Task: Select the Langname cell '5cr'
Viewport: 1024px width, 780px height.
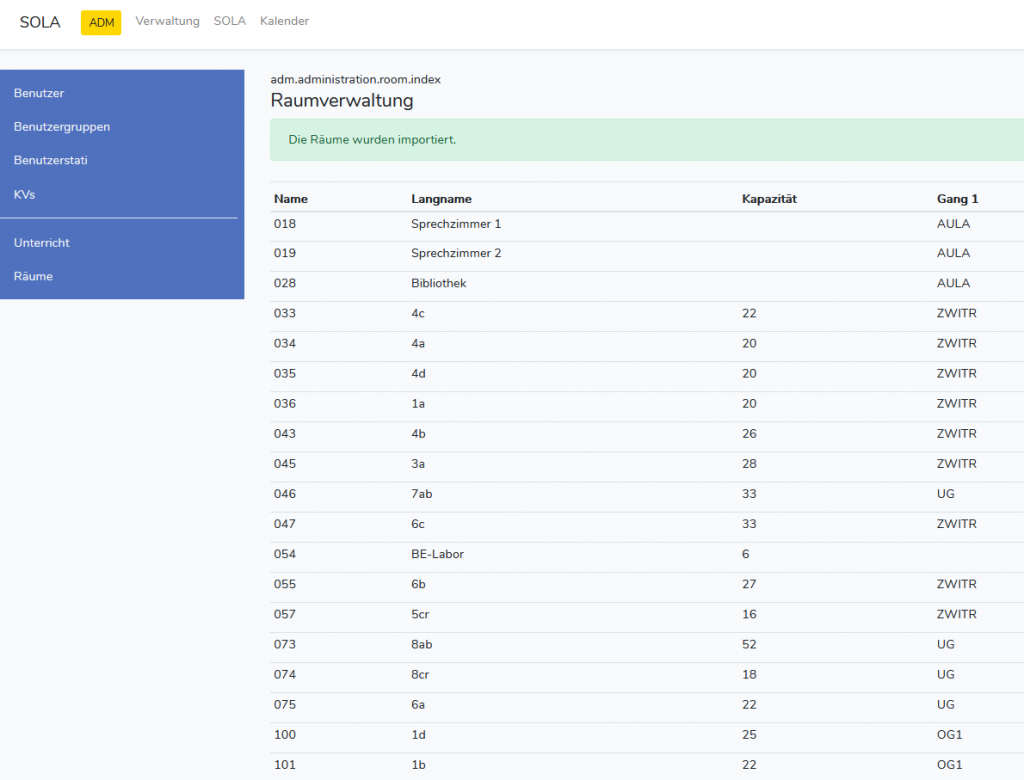Action: tap(421, 613)
